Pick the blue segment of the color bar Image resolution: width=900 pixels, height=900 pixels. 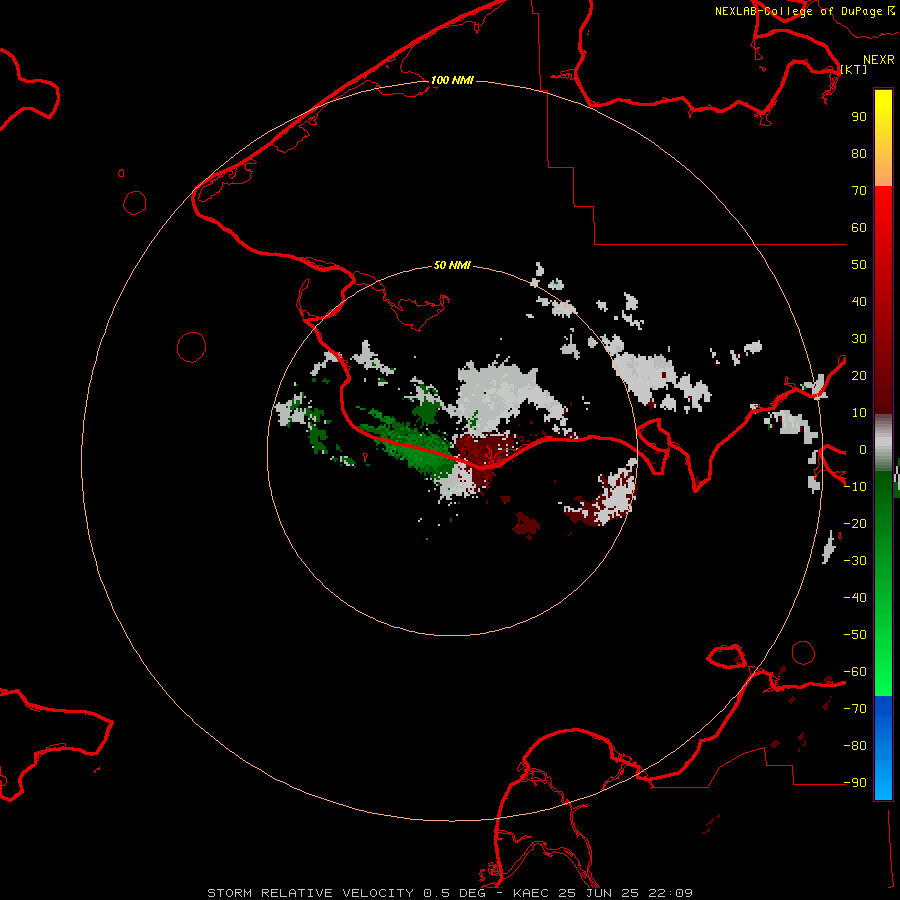883,748
